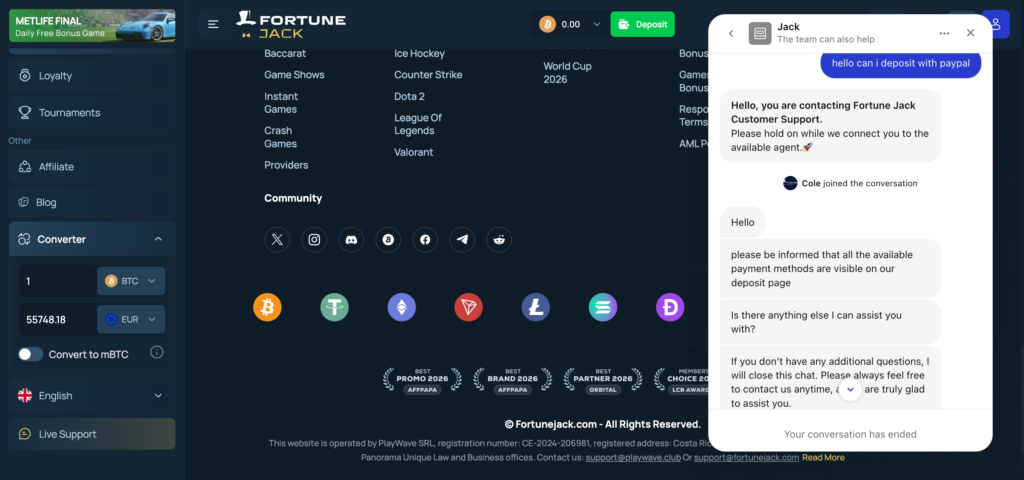
Task: Open the World Cup 2026 footer link
Action: tap(568, 73)
